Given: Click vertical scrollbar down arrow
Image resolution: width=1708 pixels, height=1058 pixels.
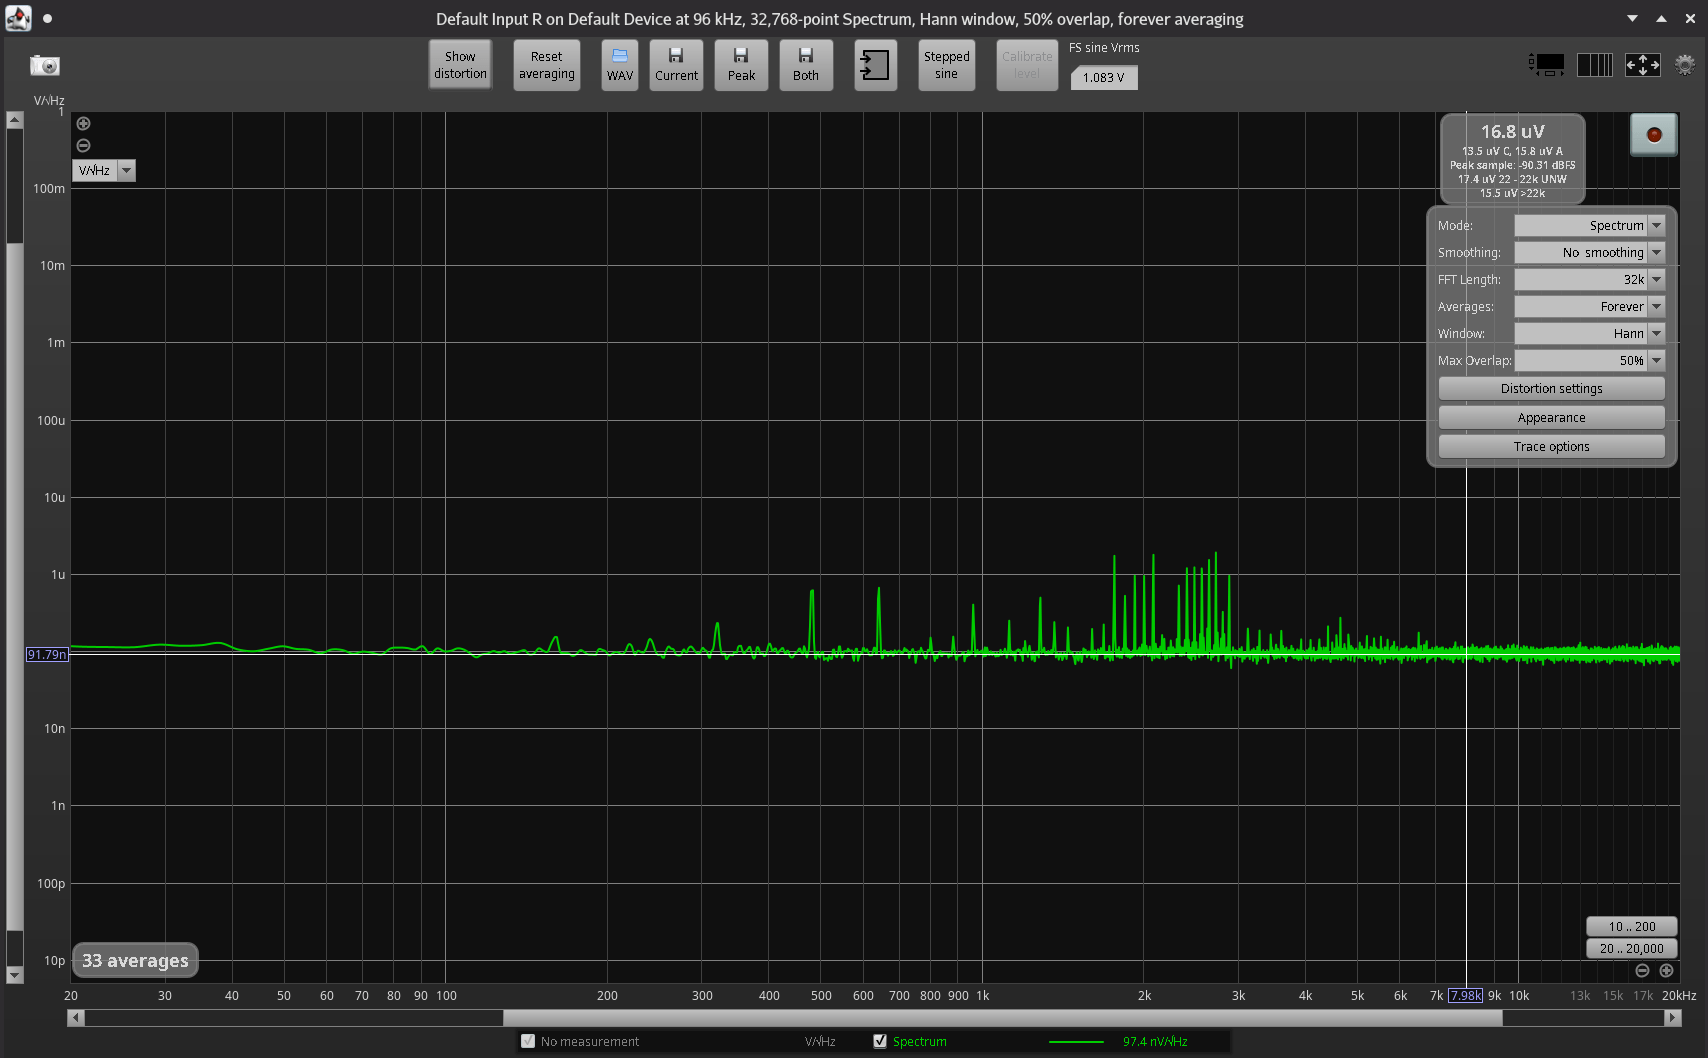Looking at the screenshot, I should (x=14, y=975).
